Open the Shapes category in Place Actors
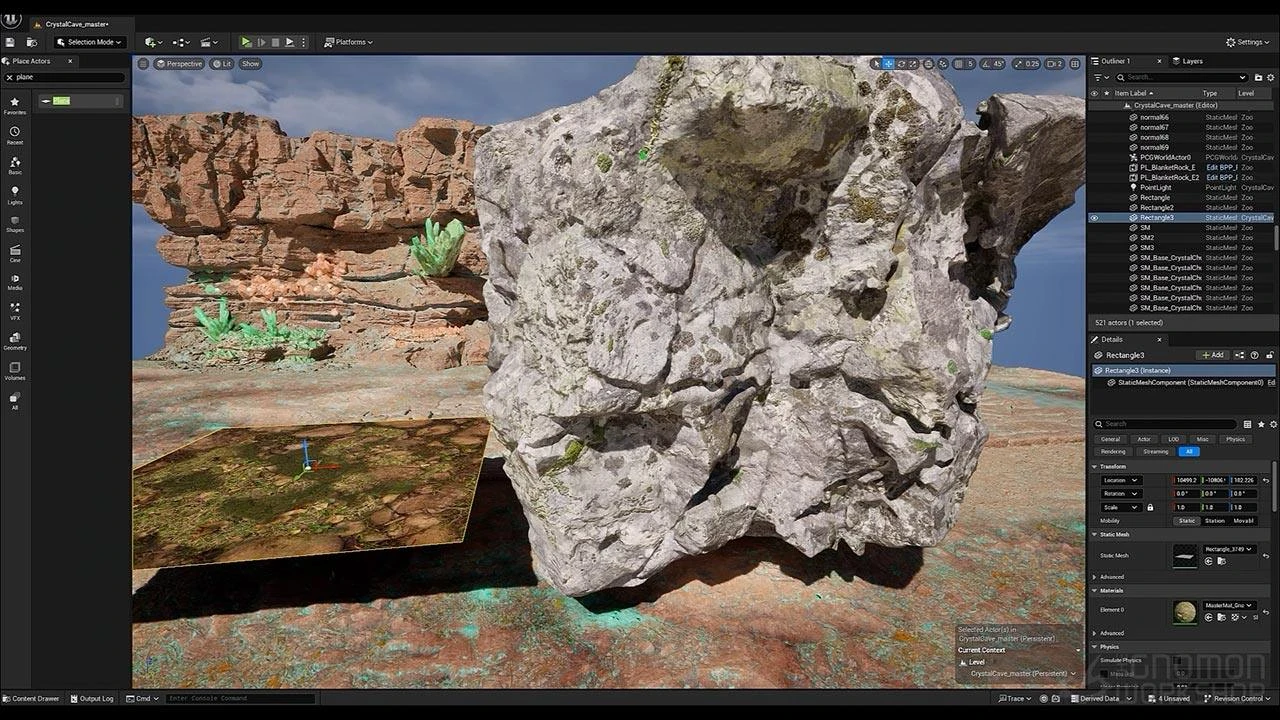Viewport: 1280px width, 720px height. 15,223
